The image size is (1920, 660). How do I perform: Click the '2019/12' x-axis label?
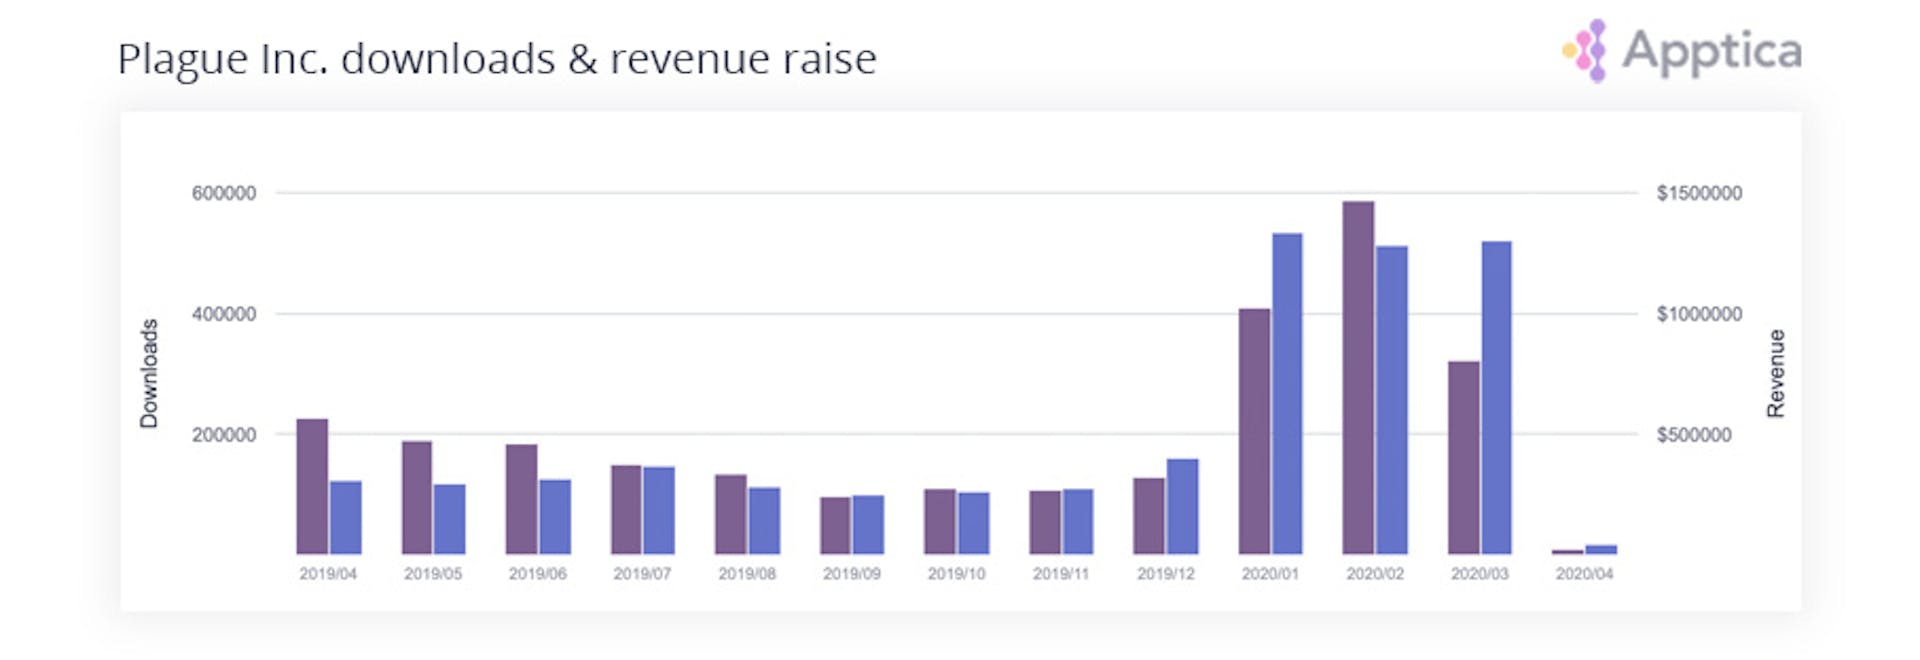pyautogui.click(x=1166, y=574)
